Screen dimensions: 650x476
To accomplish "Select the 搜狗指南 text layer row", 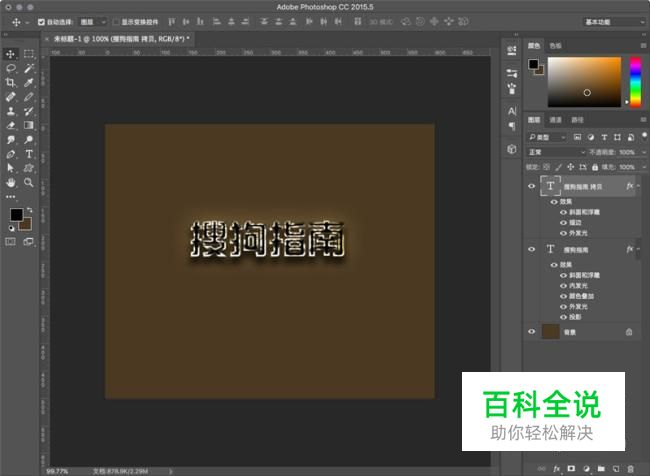I will pos(582,250).
